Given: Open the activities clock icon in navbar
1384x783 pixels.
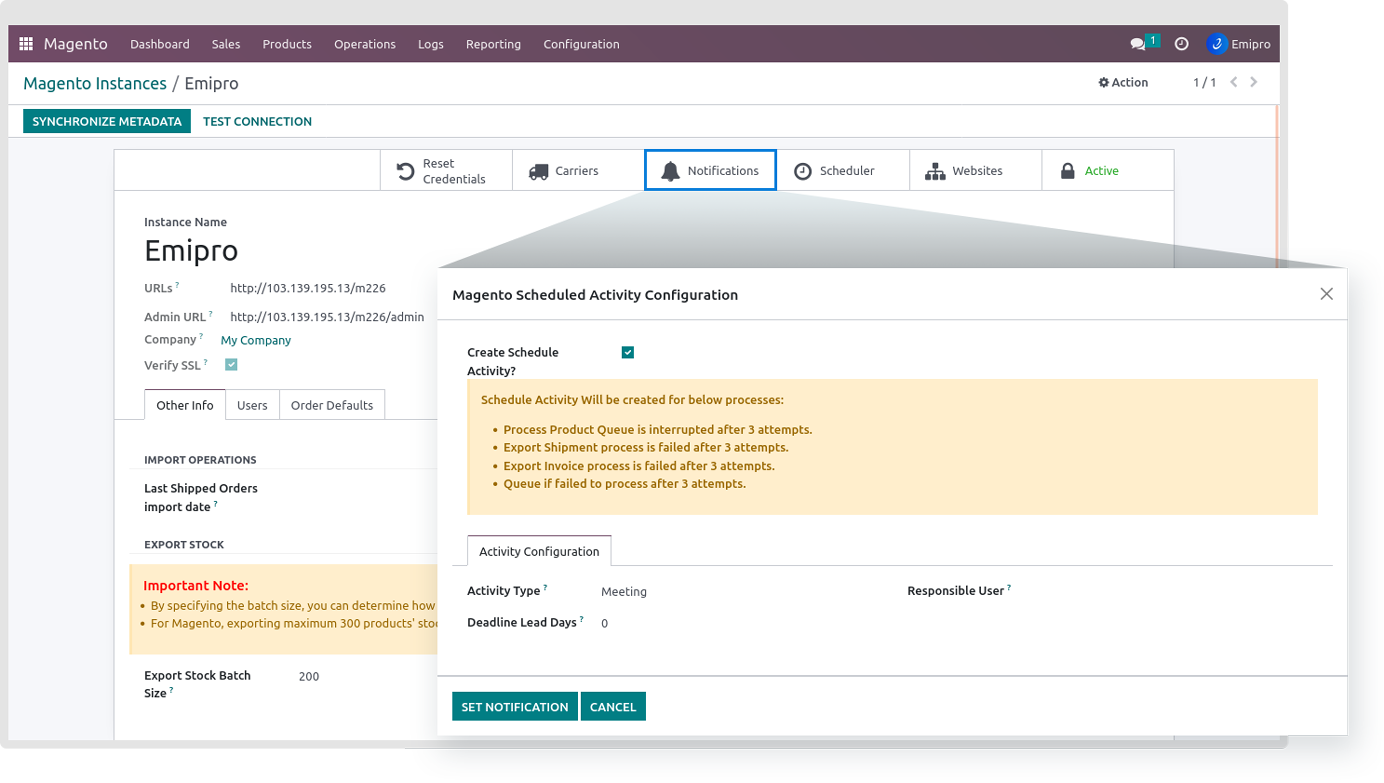Looking at the screenshot, I should 1181,44.
